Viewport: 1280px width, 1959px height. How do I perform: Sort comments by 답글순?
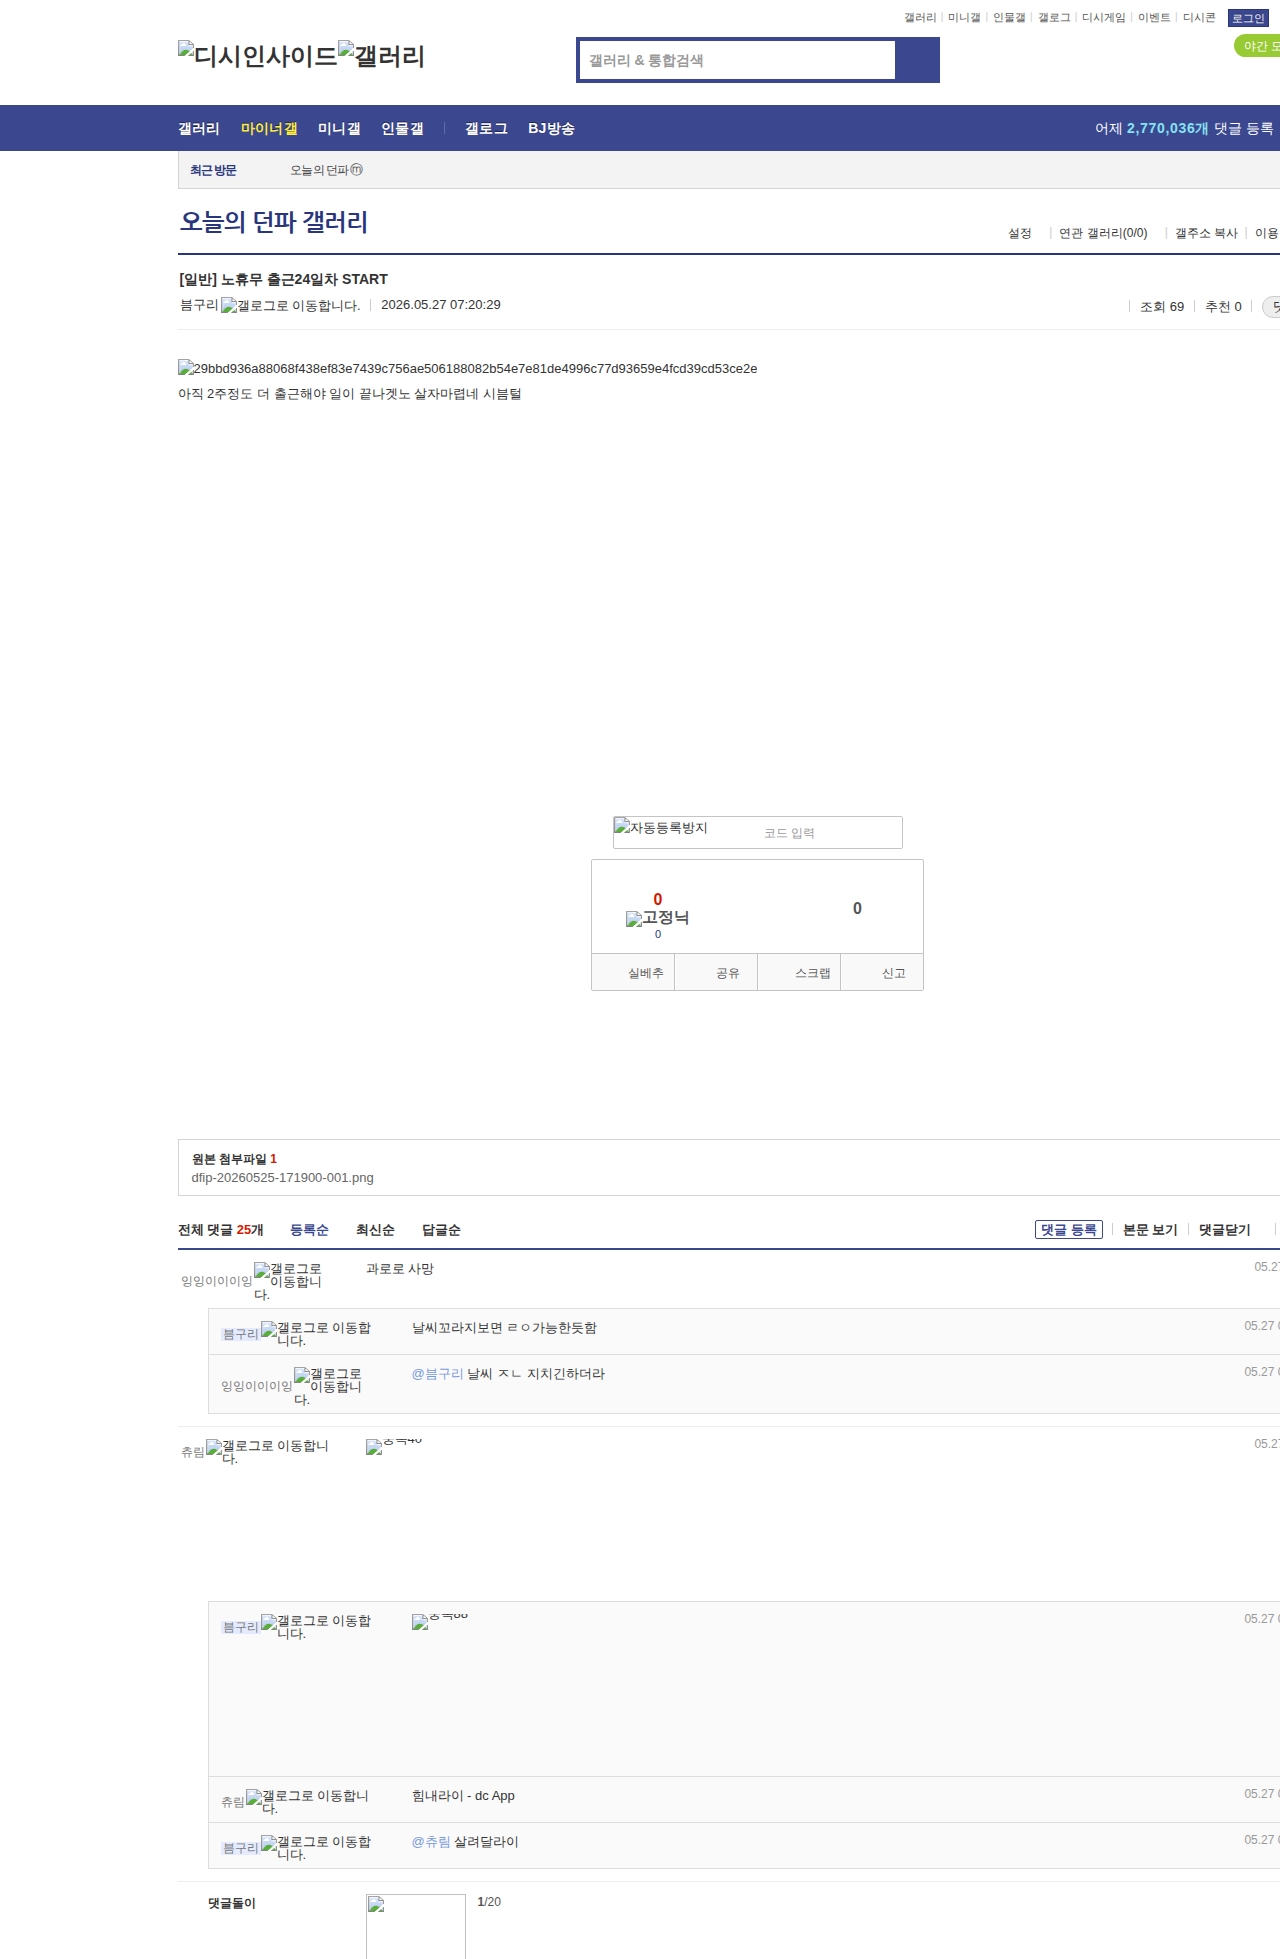(441, 1230)
